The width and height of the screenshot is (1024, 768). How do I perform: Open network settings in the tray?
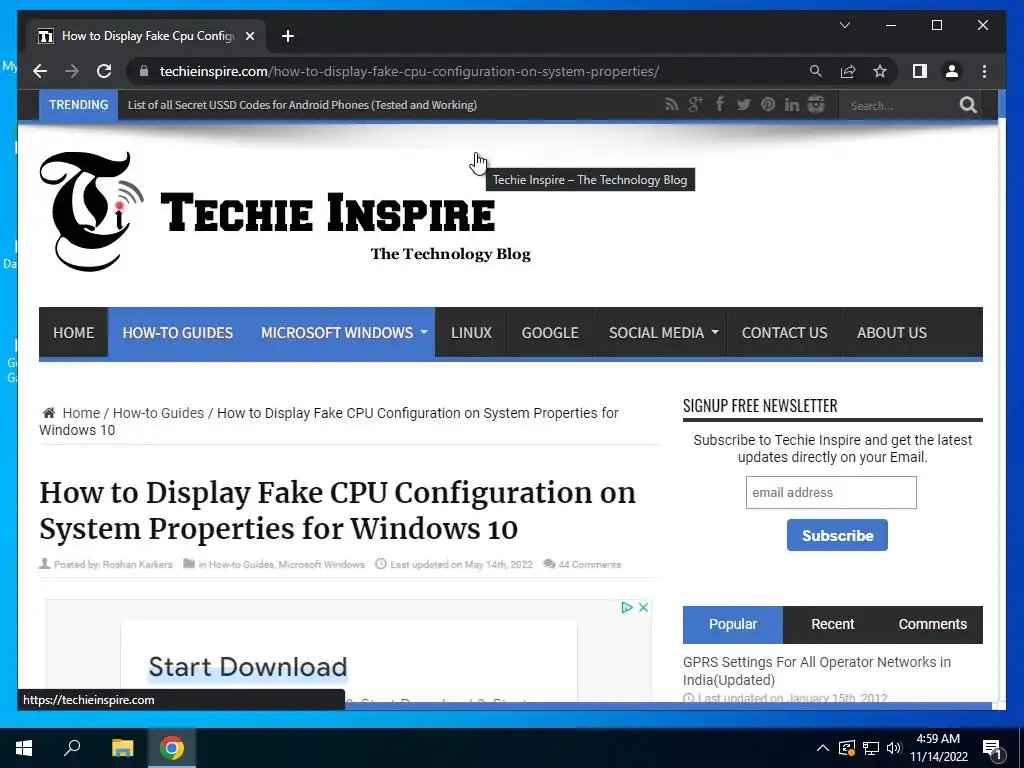click(871, 748)
